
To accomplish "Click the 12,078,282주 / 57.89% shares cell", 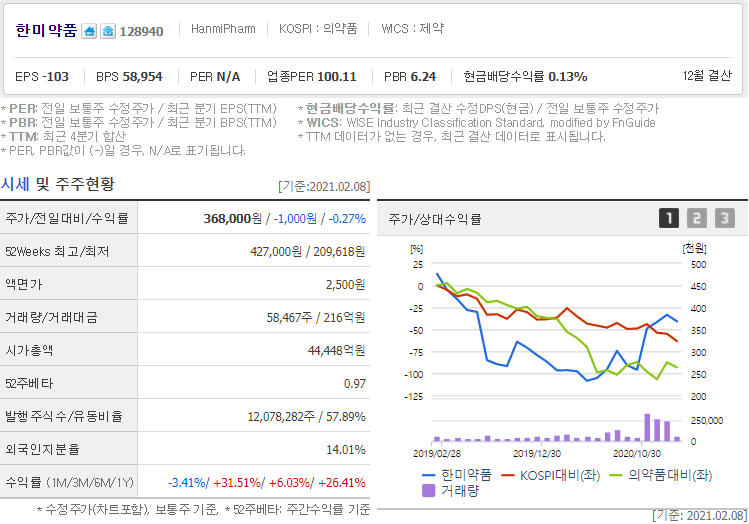I will pos(306,417).
